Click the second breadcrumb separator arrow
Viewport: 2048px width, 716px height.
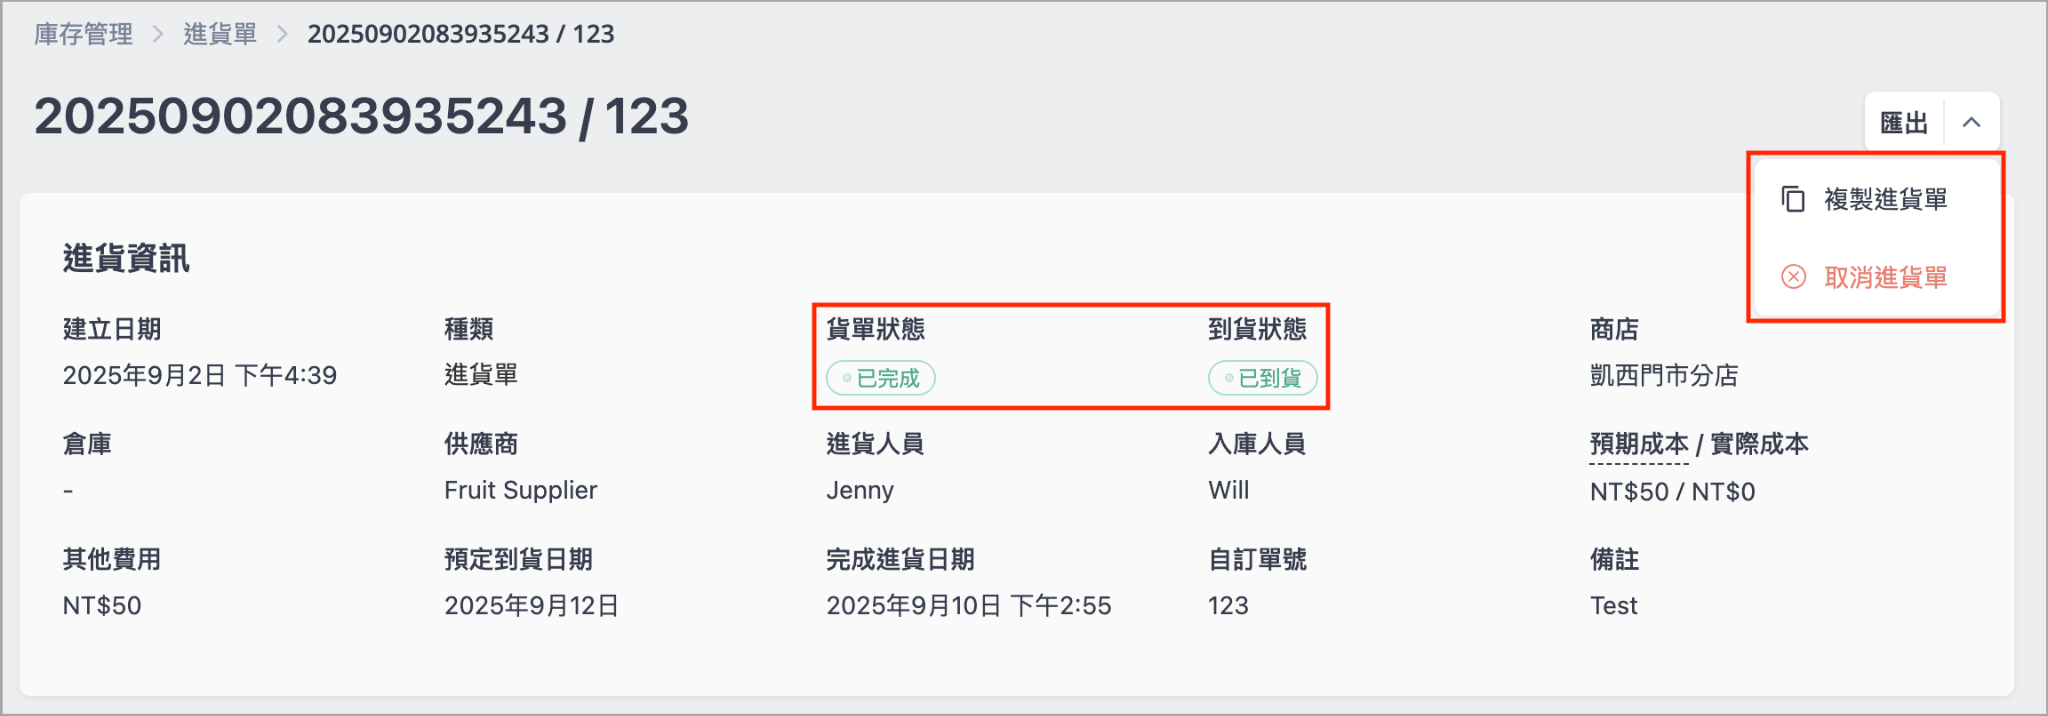click(282, 34)
